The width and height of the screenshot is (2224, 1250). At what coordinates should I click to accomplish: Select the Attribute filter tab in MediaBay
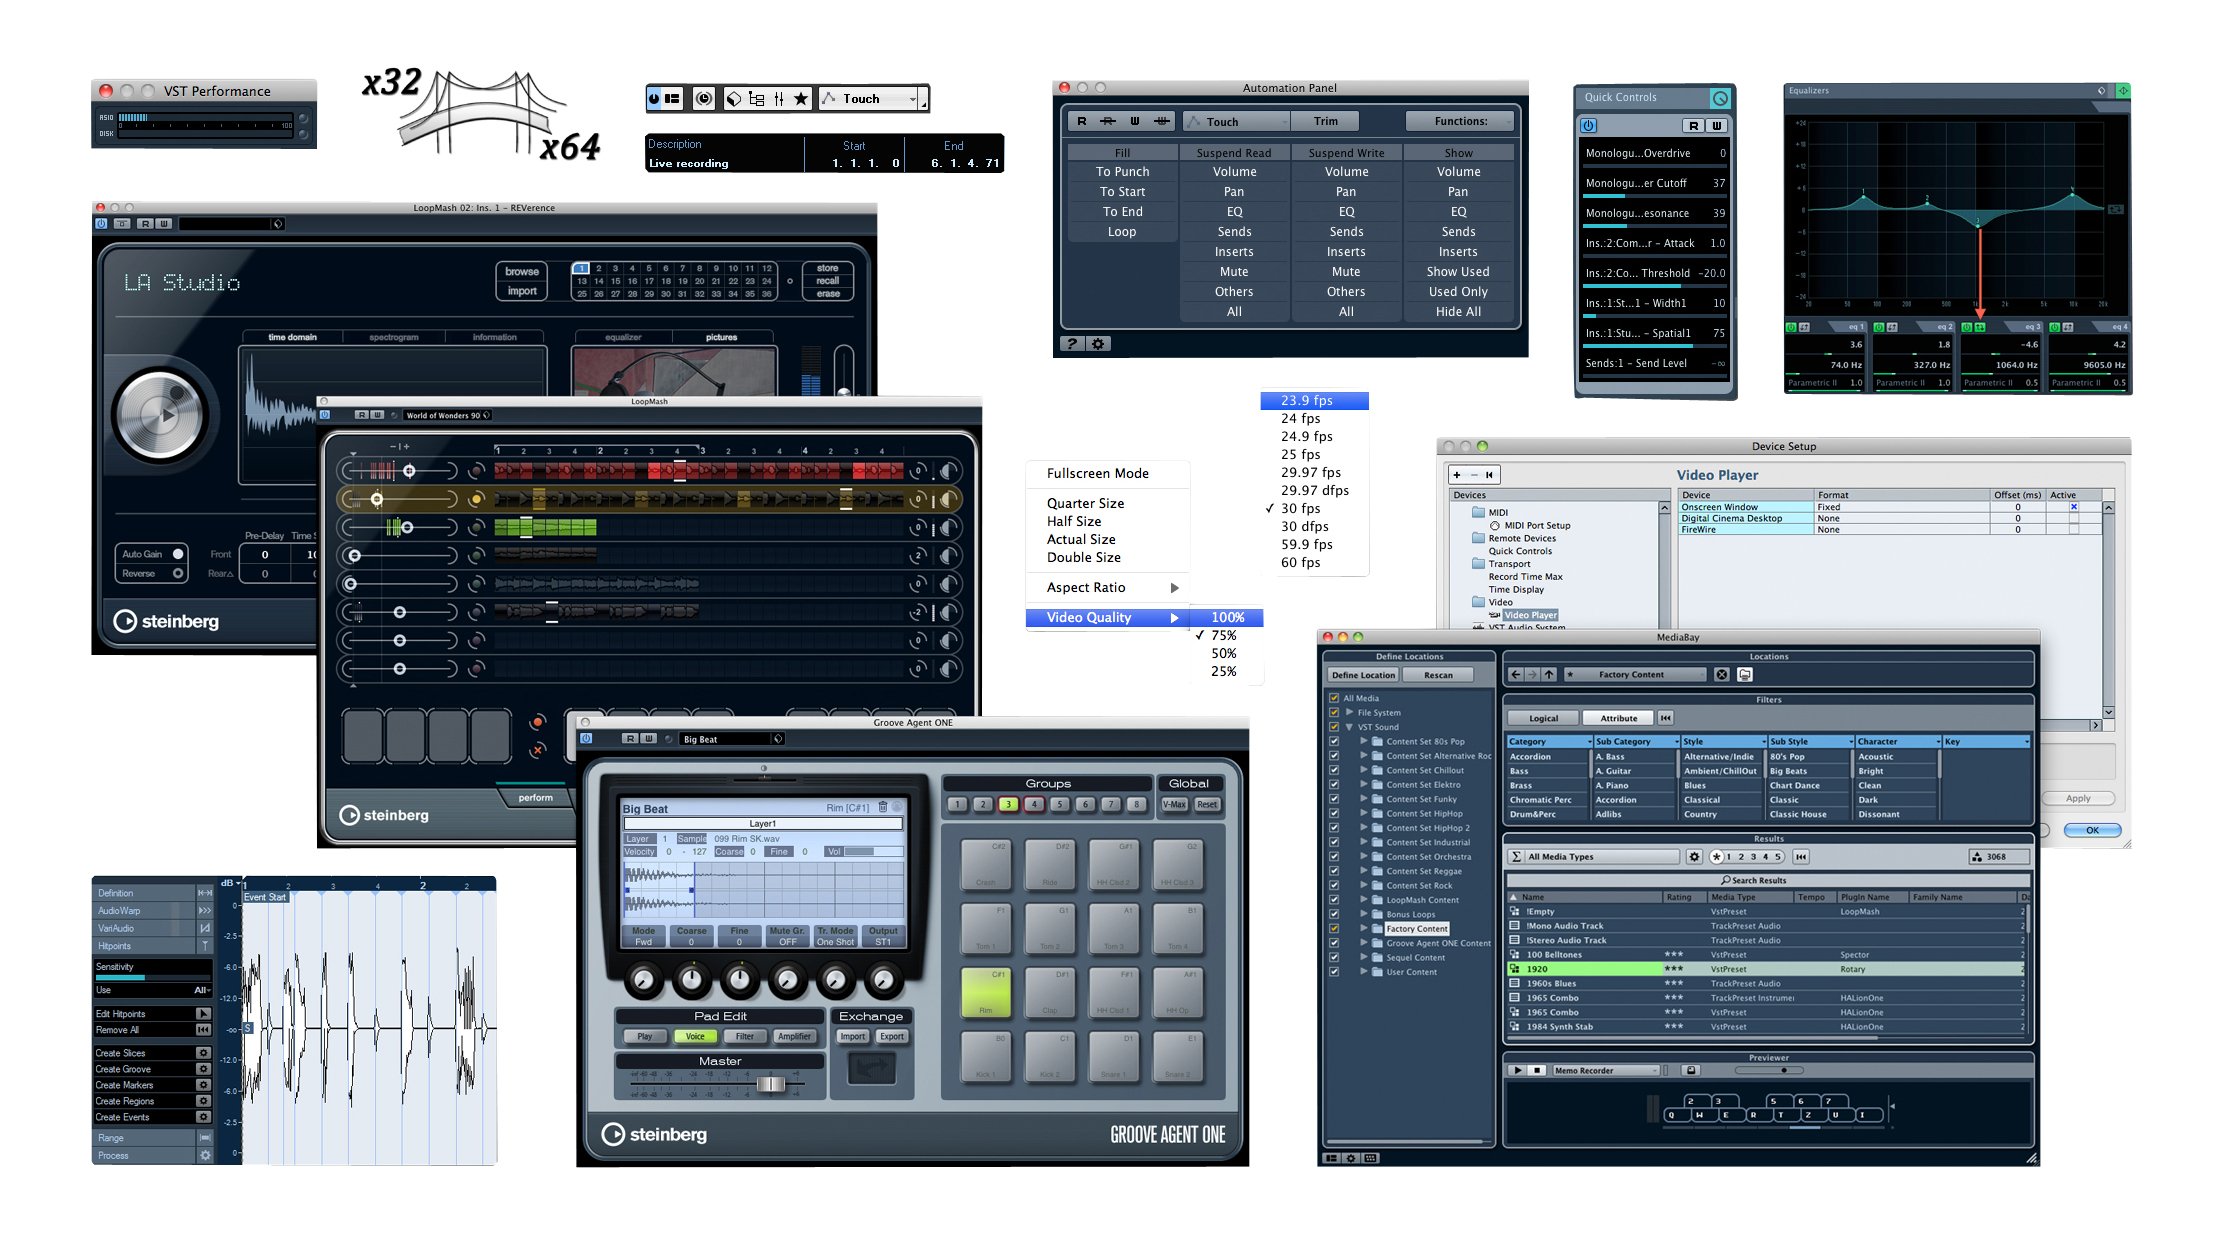[x=1619, y=718]
